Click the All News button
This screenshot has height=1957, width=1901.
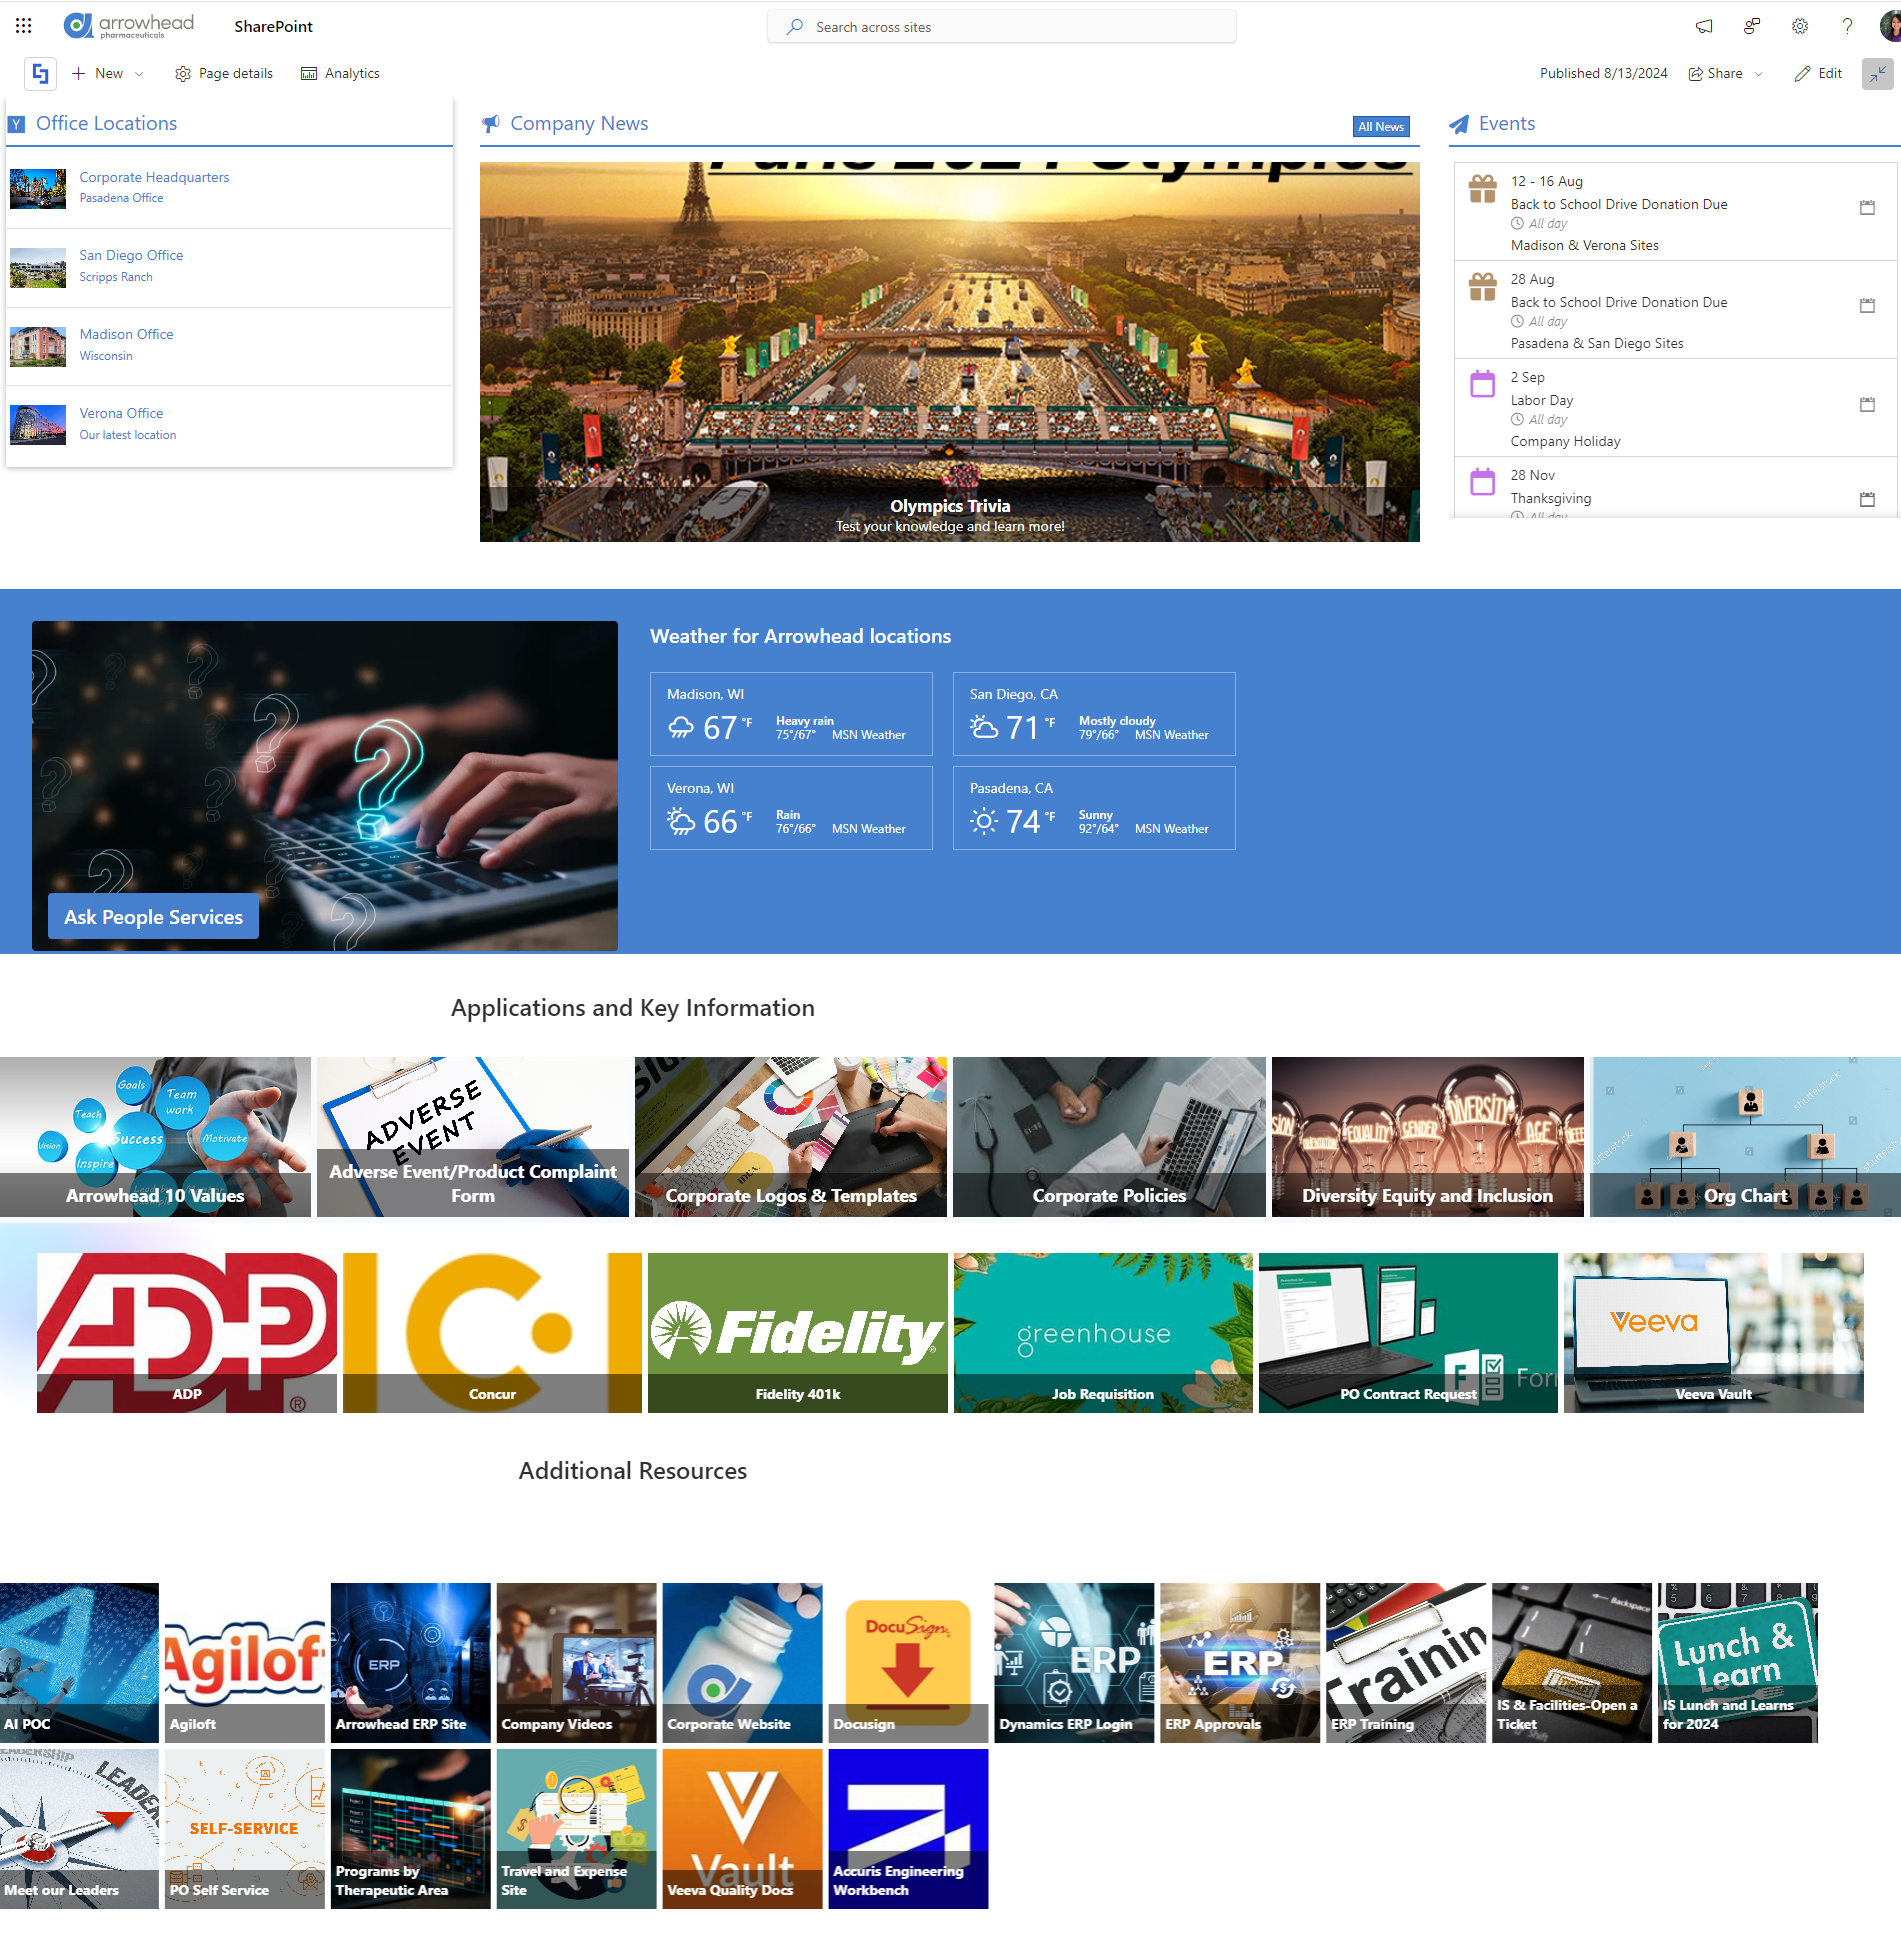click(1381, 127)
